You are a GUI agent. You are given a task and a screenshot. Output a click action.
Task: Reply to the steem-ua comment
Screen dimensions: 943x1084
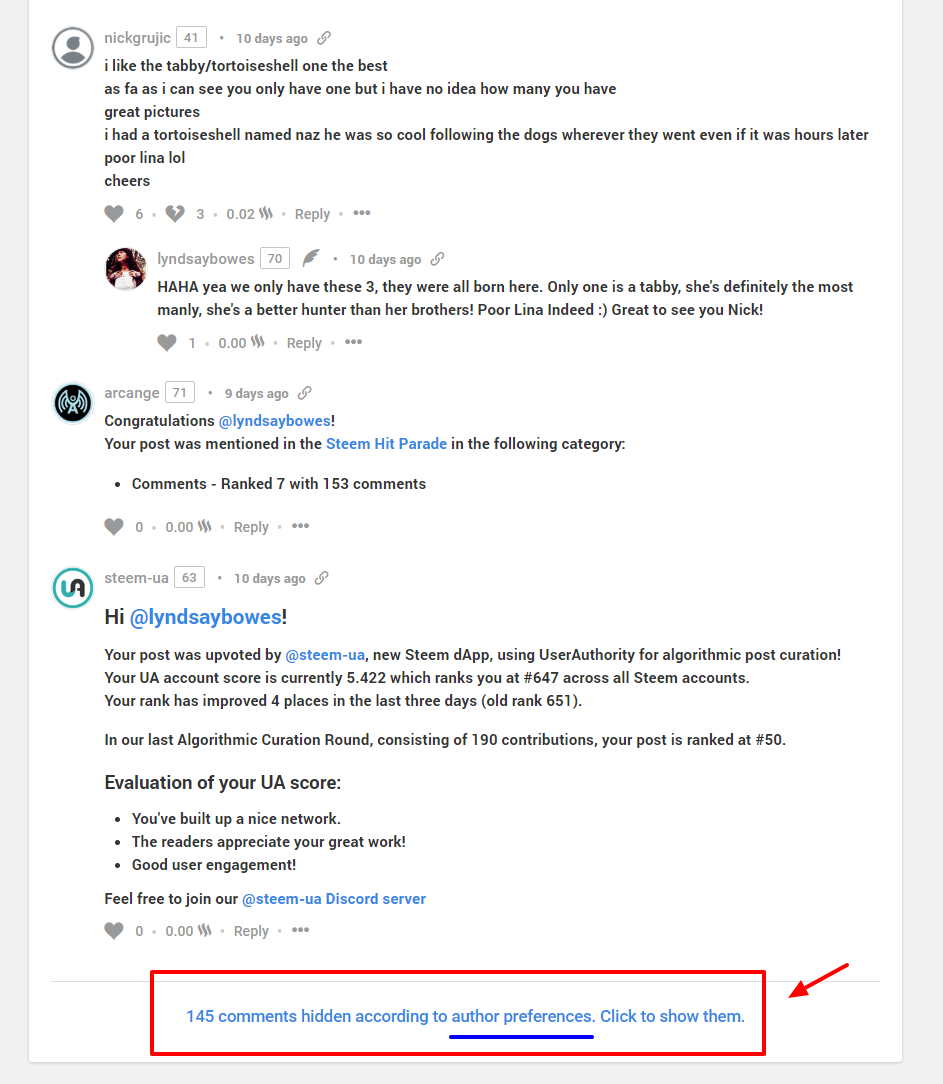[x=251, y=931]
